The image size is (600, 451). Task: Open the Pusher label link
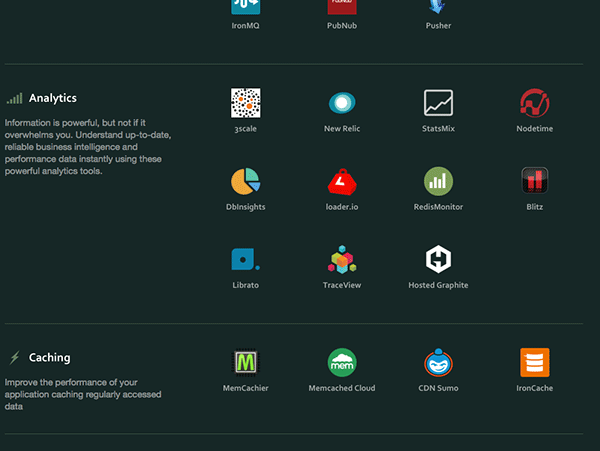click(438, 26)
